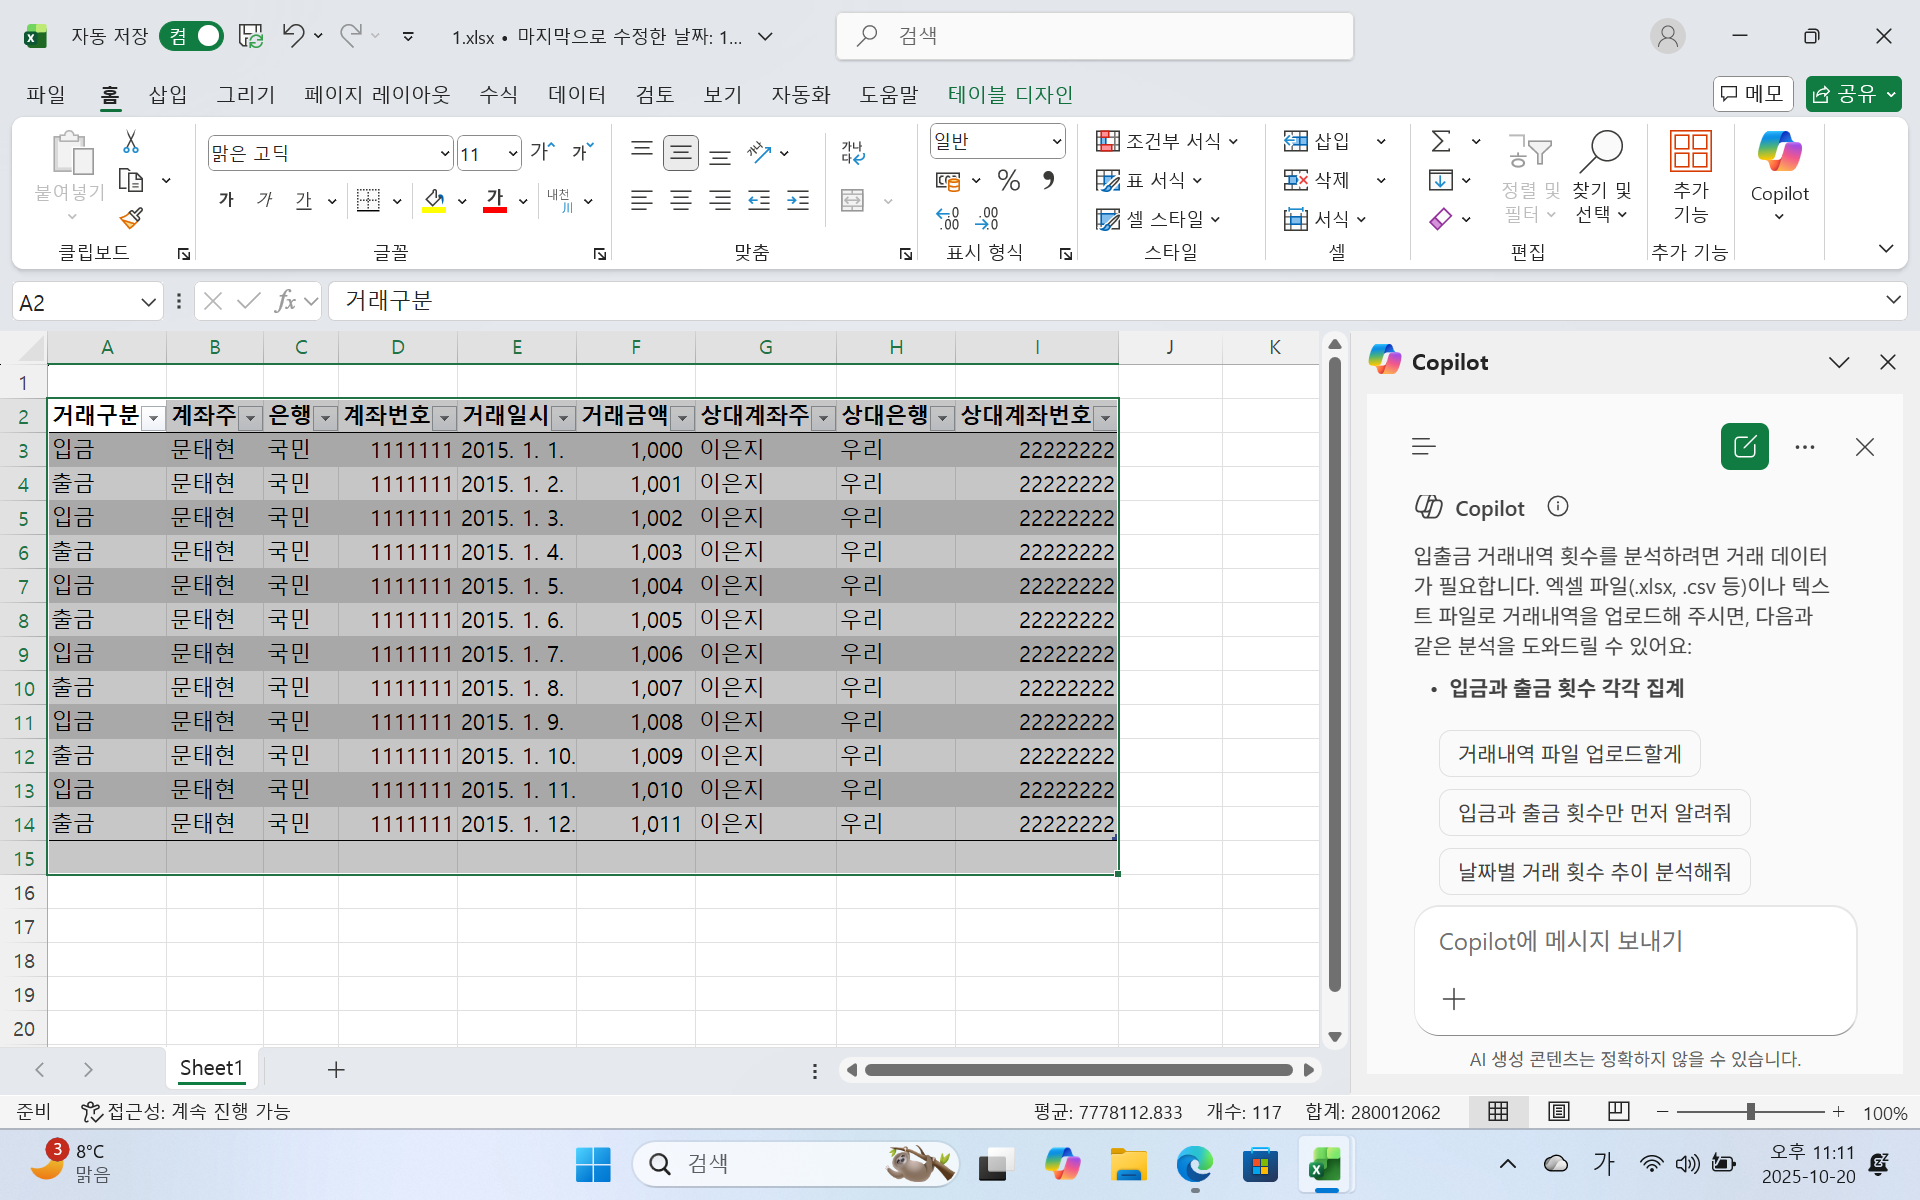Switch to the 테이블 디자인 tab

(x=1009, y=94)
